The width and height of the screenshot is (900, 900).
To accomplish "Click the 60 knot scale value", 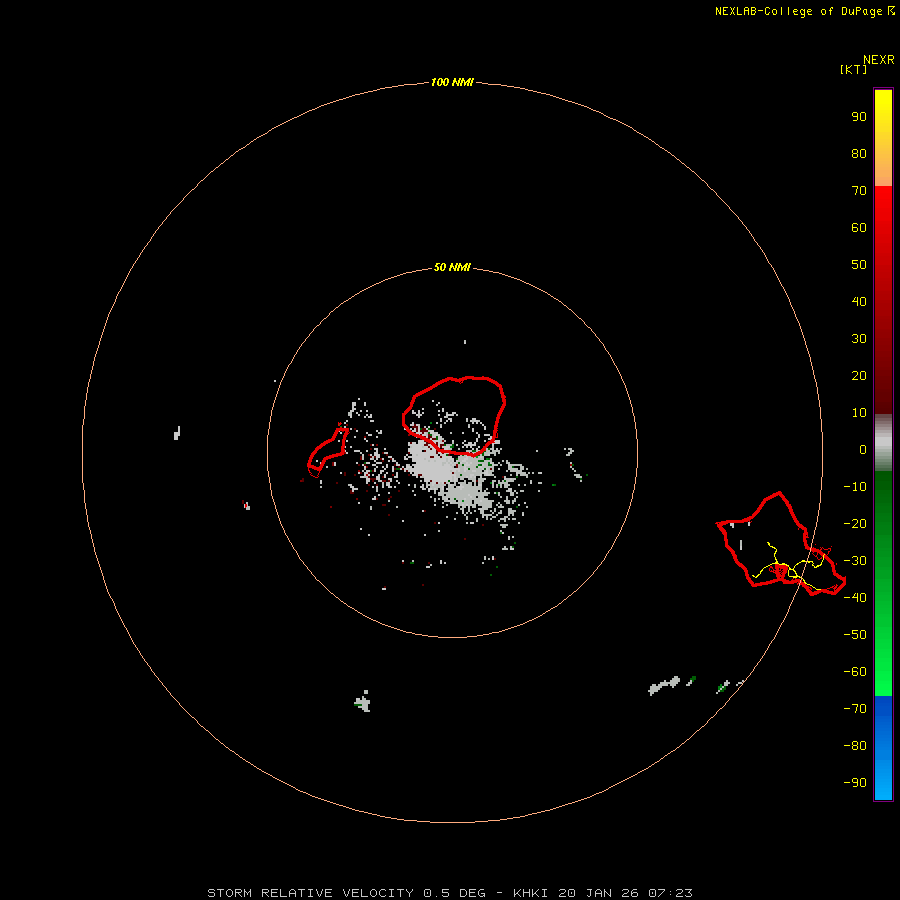I will (859, 228).
